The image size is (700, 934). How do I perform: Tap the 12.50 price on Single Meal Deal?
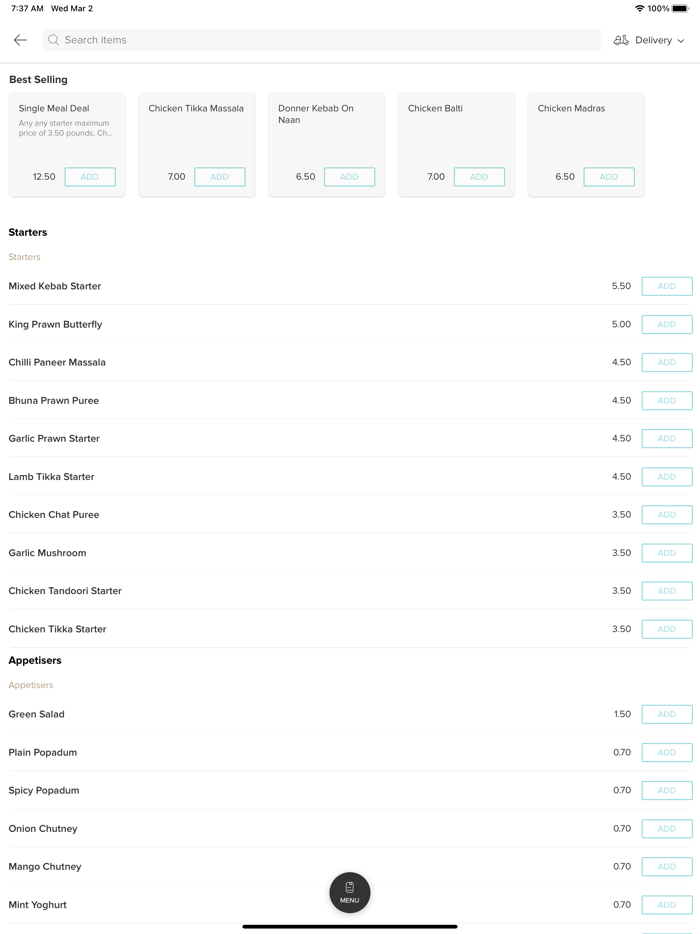[x=44, y=177]
